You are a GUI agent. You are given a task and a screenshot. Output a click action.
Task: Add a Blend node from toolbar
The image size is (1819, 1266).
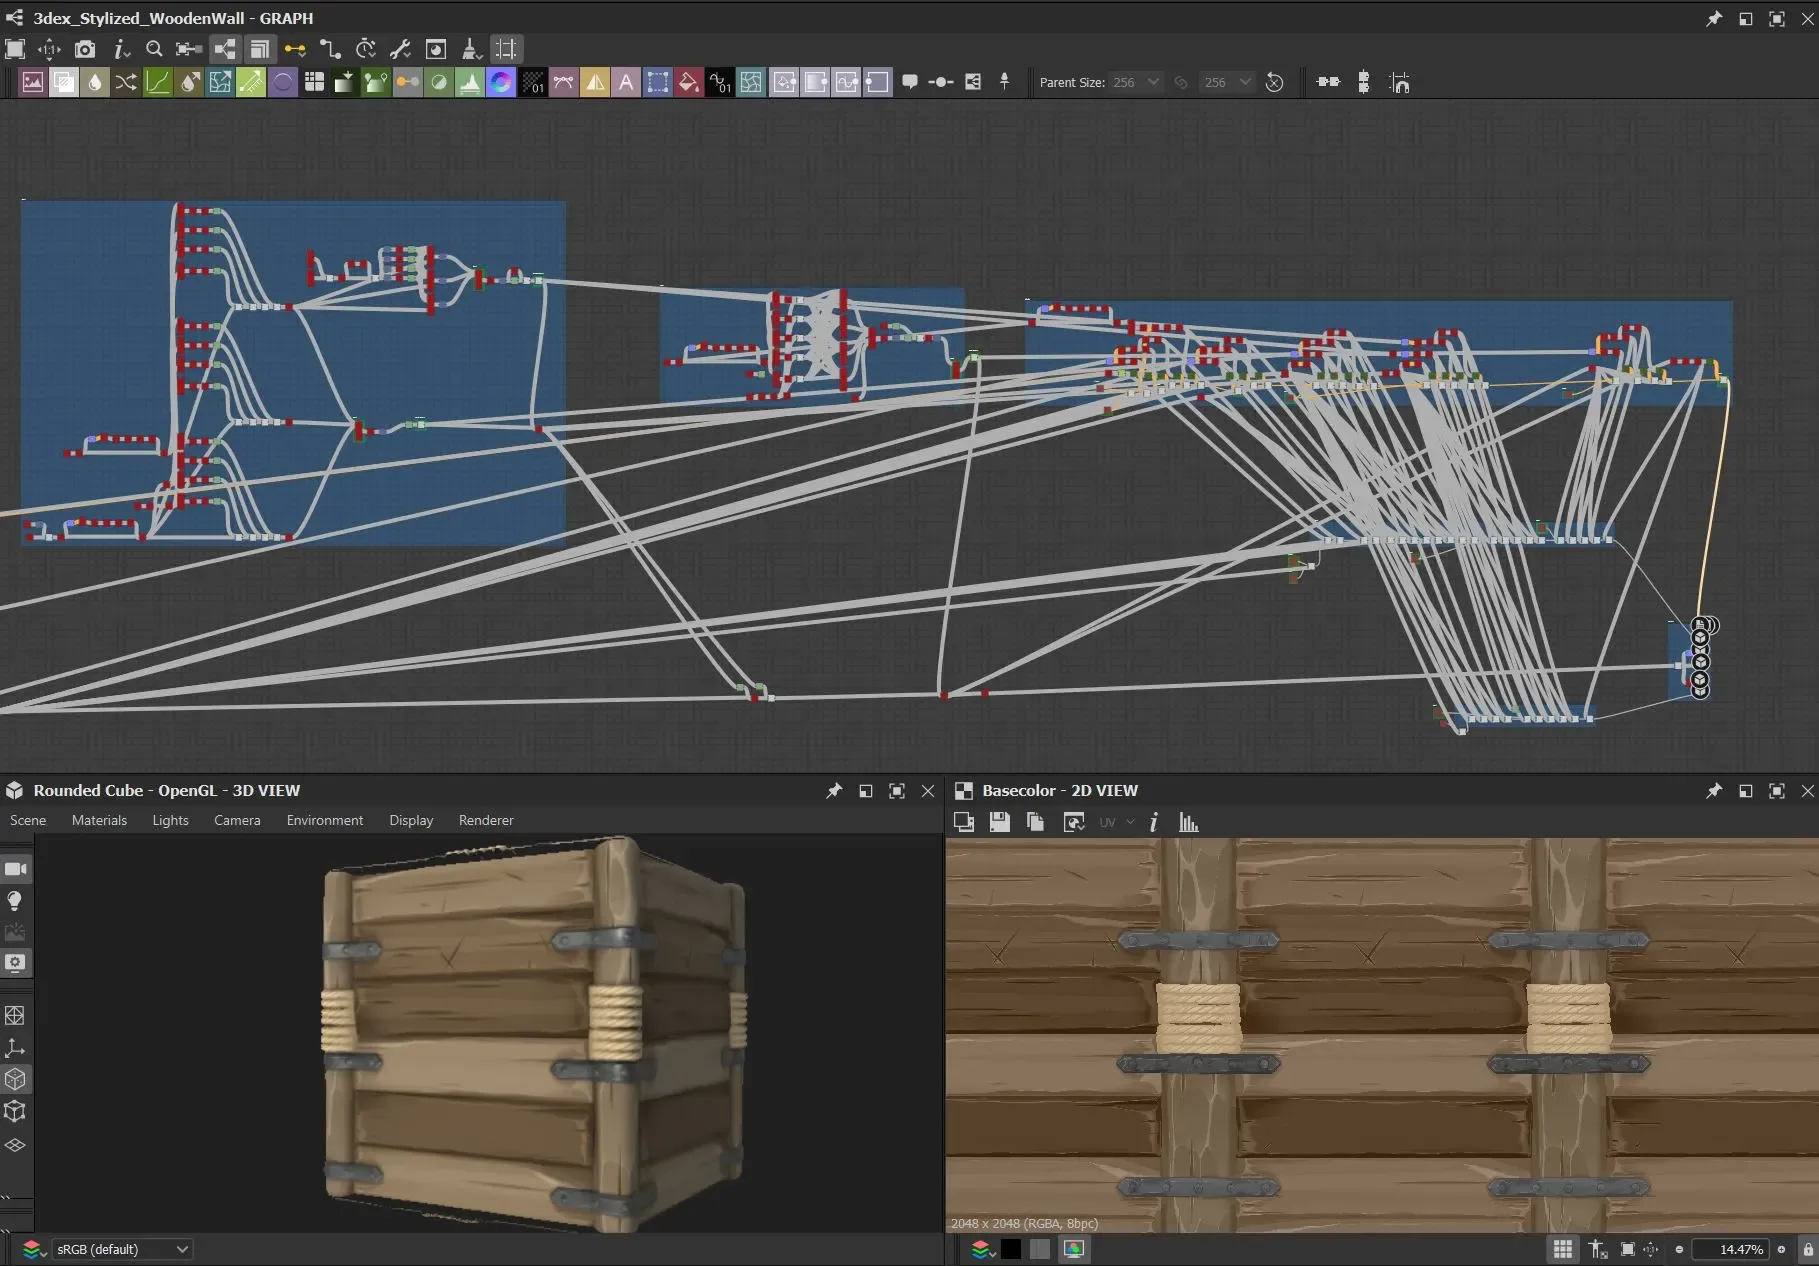(63, 82)
